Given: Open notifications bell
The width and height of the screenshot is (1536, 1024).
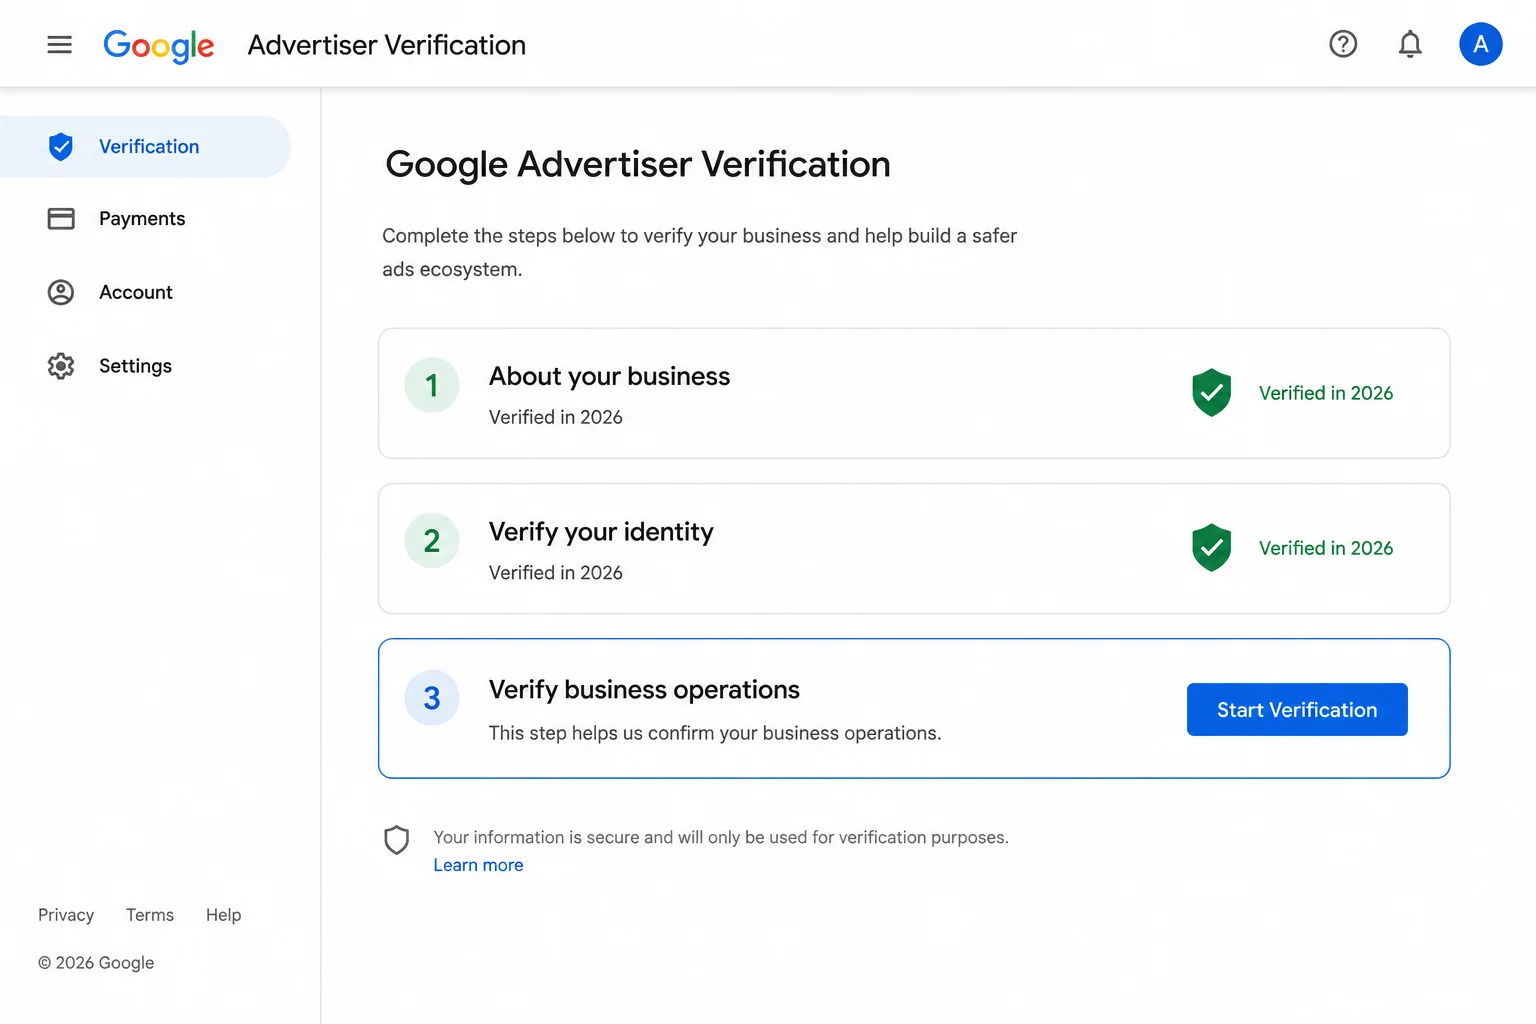Looking at the screenshot, I should (1410, 44).
